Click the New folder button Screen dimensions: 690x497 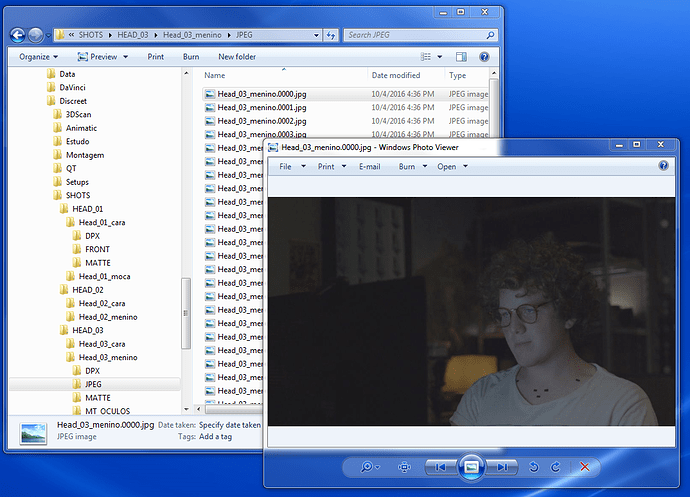click(x=237, y=57)
